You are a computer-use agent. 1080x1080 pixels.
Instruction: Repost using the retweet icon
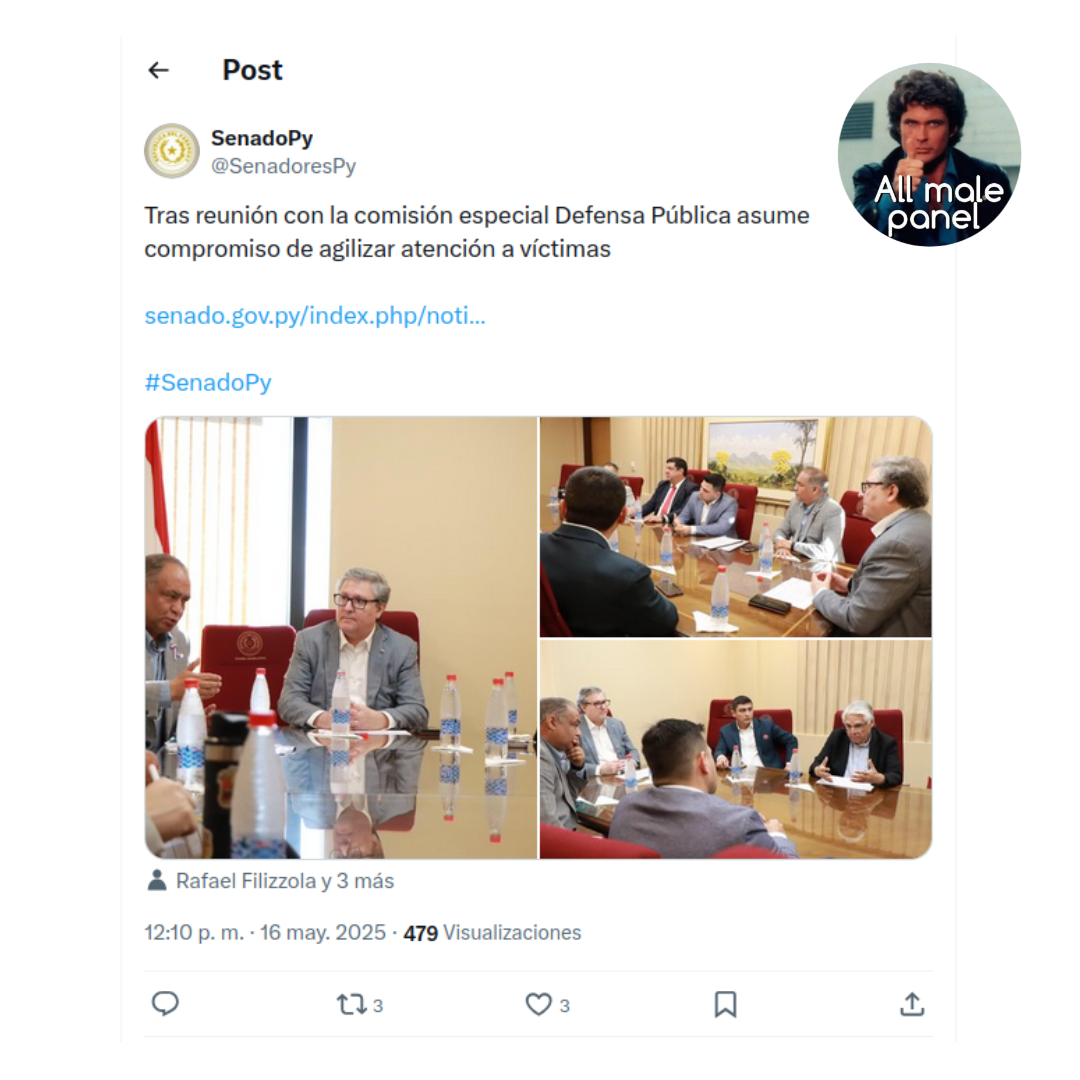[351, 1004]
